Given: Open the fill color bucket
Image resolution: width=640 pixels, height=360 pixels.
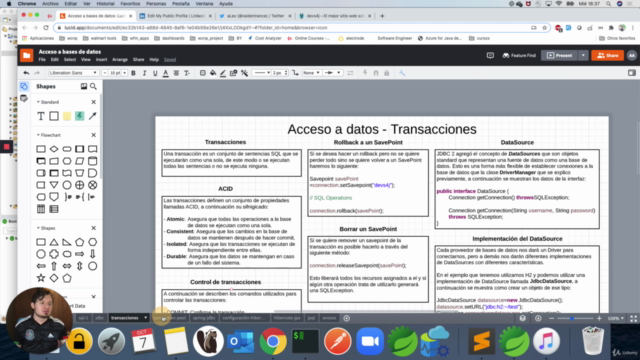Looking at the screenshot, I should [x=213, y=73].
